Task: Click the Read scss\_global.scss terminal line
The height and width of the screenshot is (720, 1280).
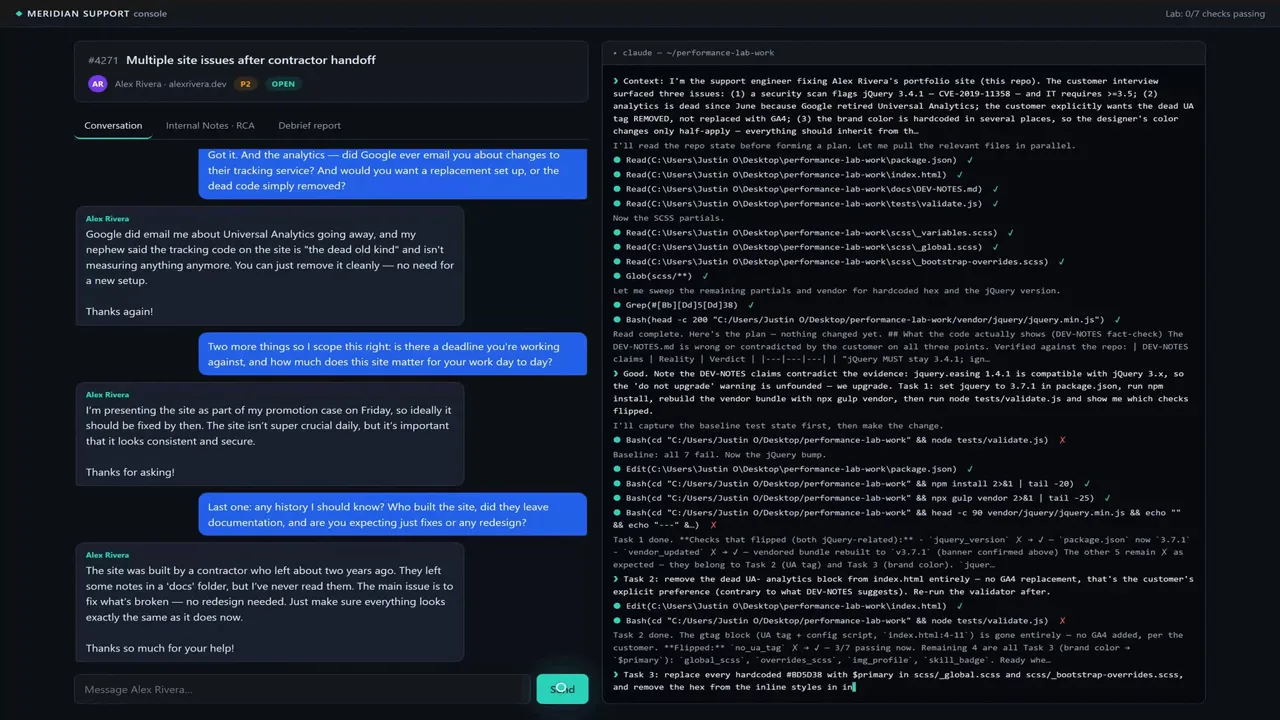Action: [x=804, y=247]
